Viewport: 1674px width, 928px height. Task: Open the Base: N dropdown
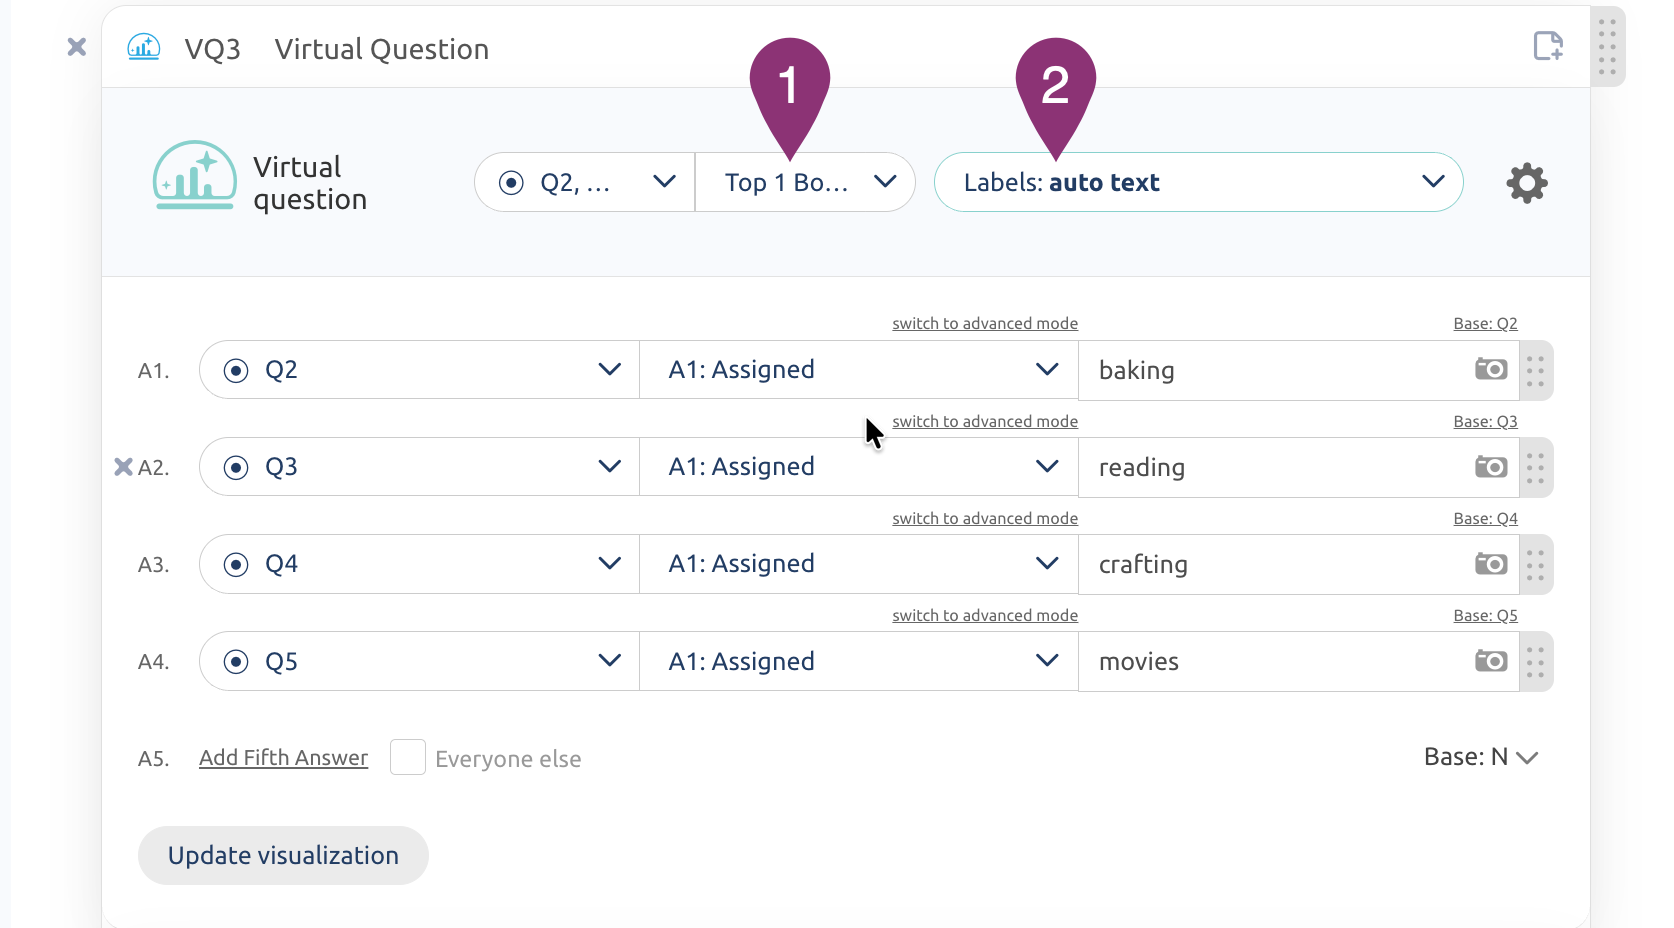(1481, 757)
